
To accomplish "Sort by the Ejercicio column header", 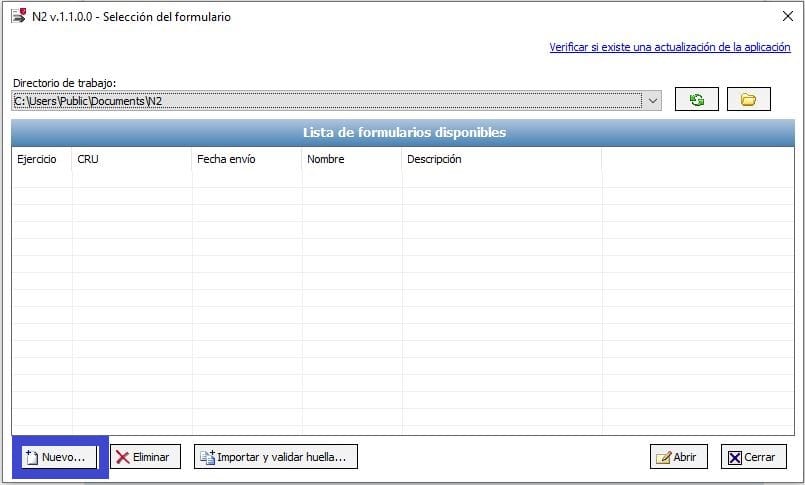I will [x=42, y=159].
